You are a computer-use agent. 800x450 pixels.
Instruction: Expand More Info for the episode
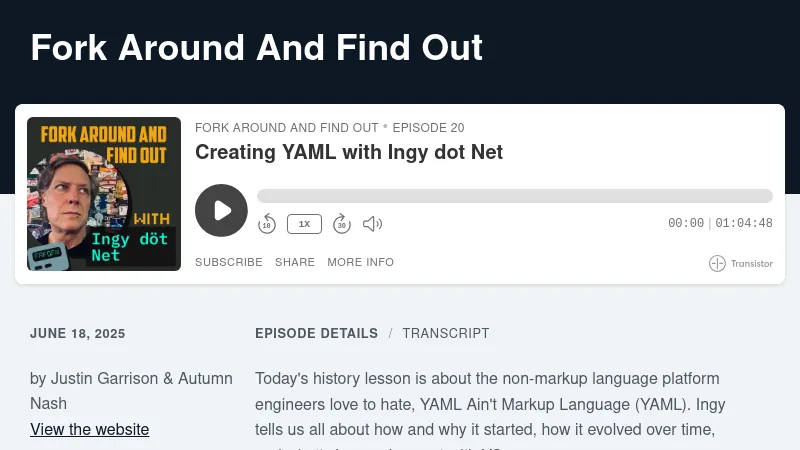coord(360,262)
